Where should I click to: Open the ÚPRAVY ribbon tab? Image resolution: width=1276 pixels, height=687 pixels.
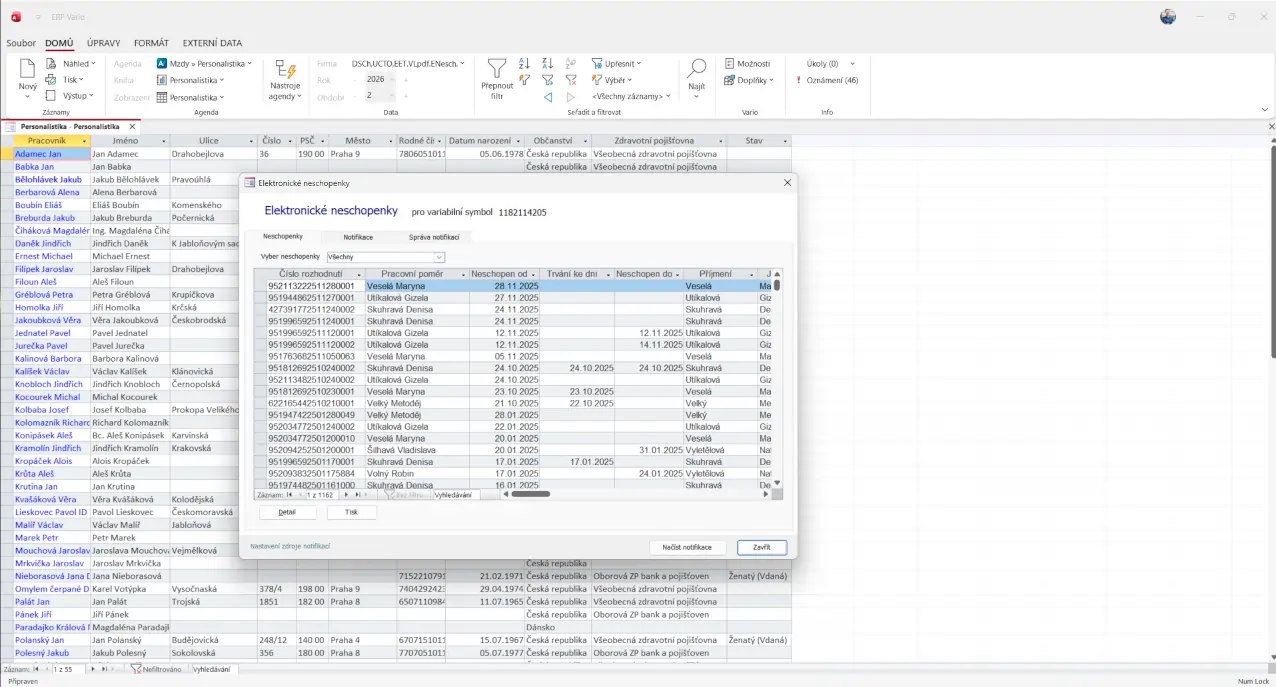tap(104, 43)
